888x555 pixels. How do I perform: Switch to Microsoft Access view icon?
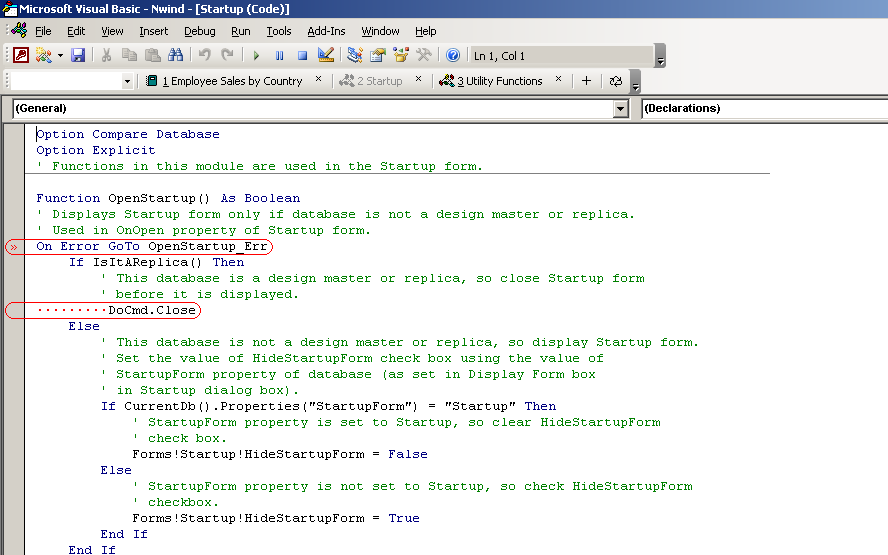coord(21,55)
